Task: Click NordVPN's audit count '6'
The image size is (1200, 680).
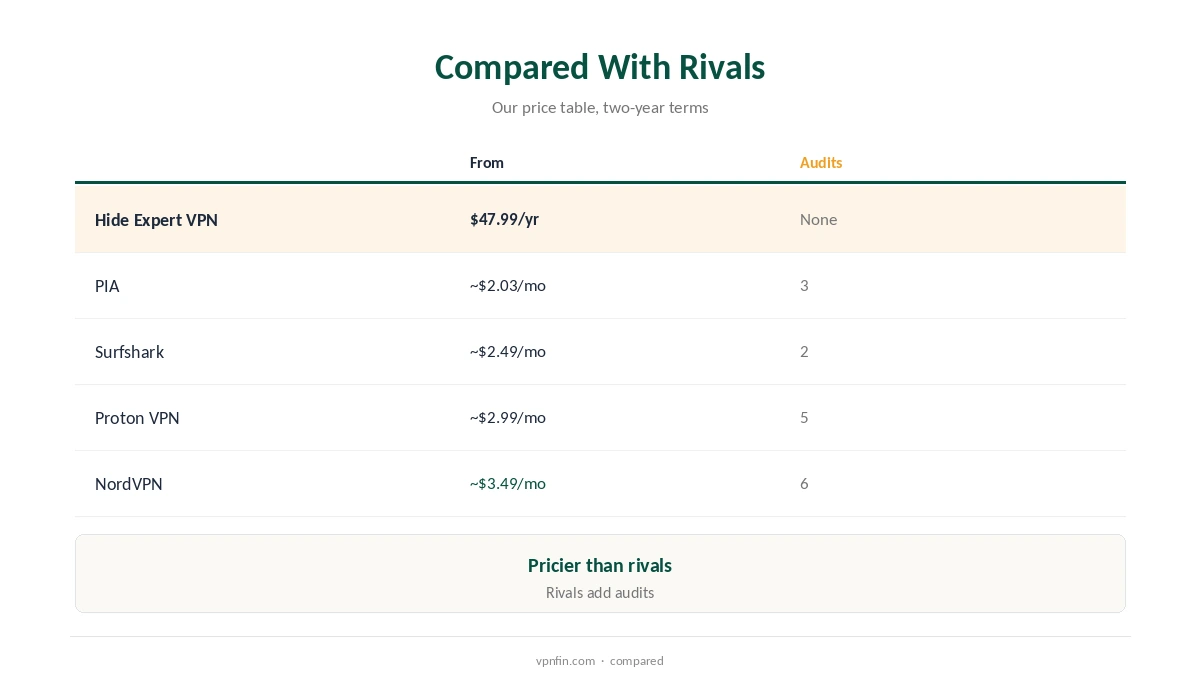Action: (804, 483)
